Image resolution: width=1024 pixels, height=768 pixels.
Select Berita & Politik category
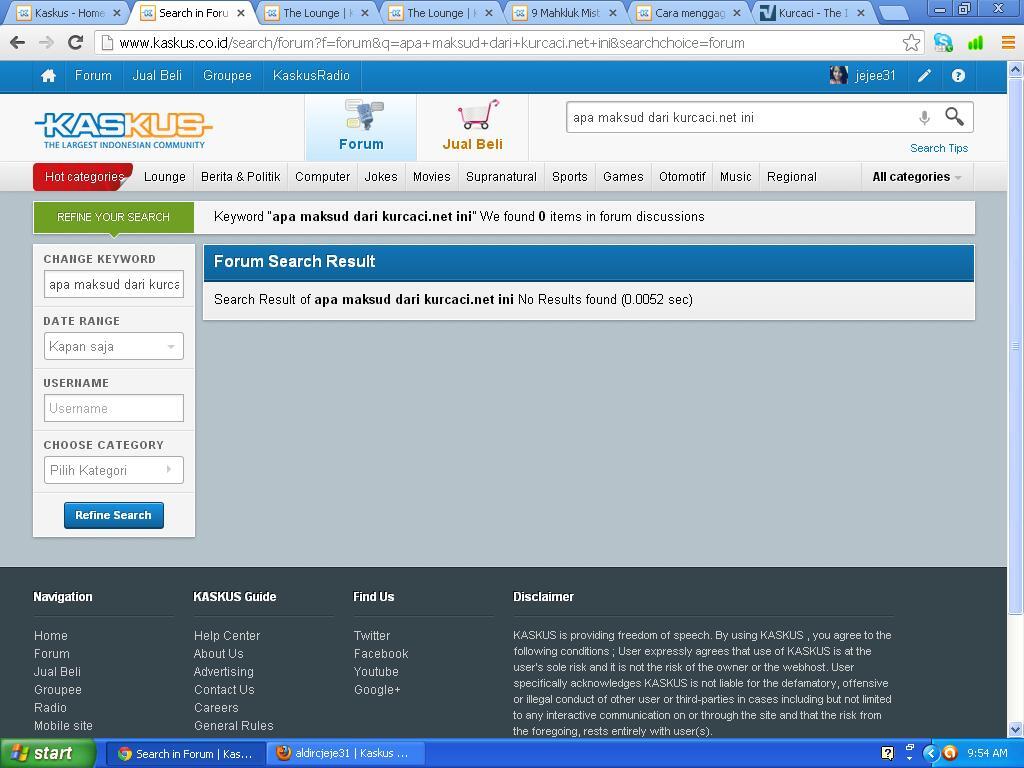pyautogui.click(x=240, y=177)
